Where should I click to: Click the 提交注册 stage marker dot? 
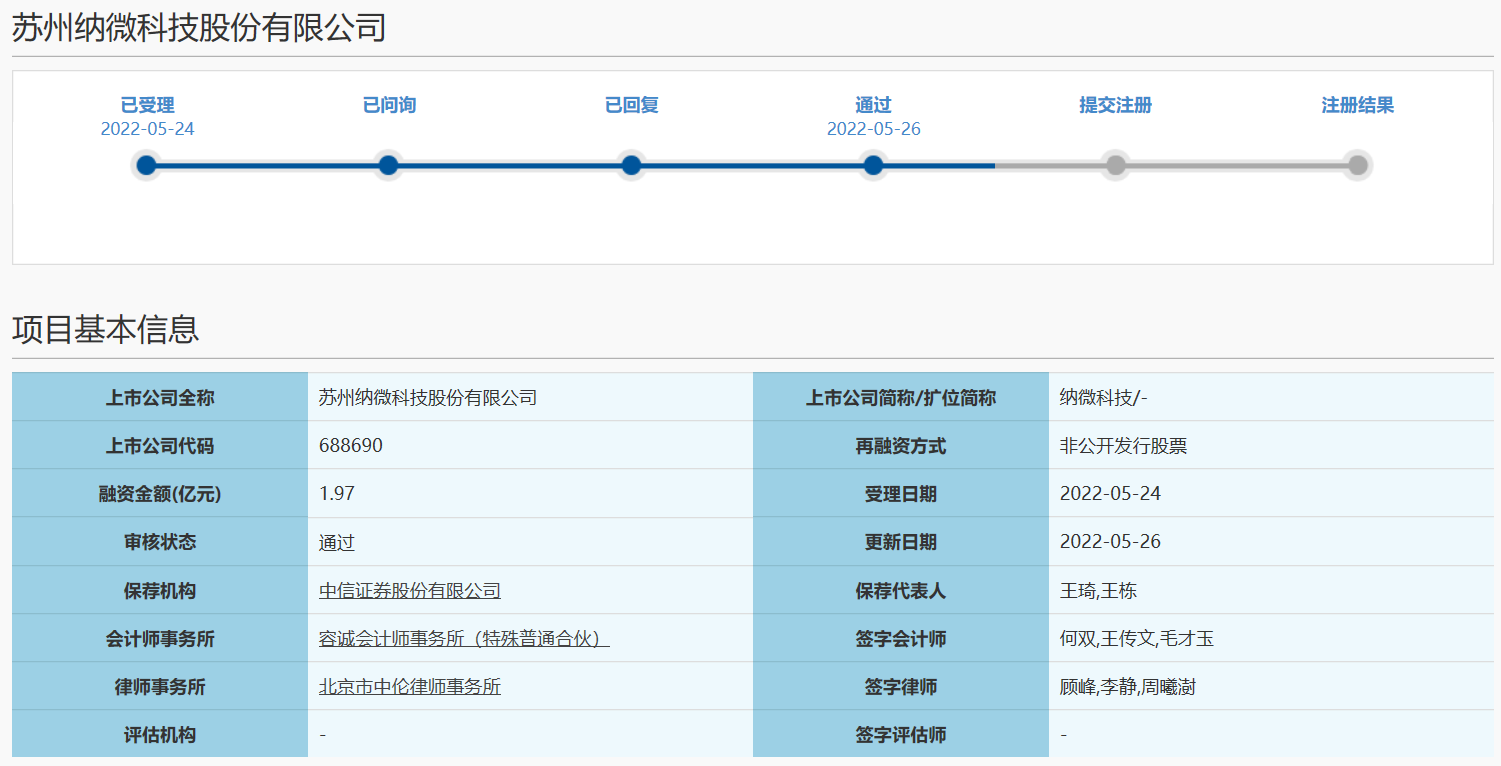[x=1116, y=166]
